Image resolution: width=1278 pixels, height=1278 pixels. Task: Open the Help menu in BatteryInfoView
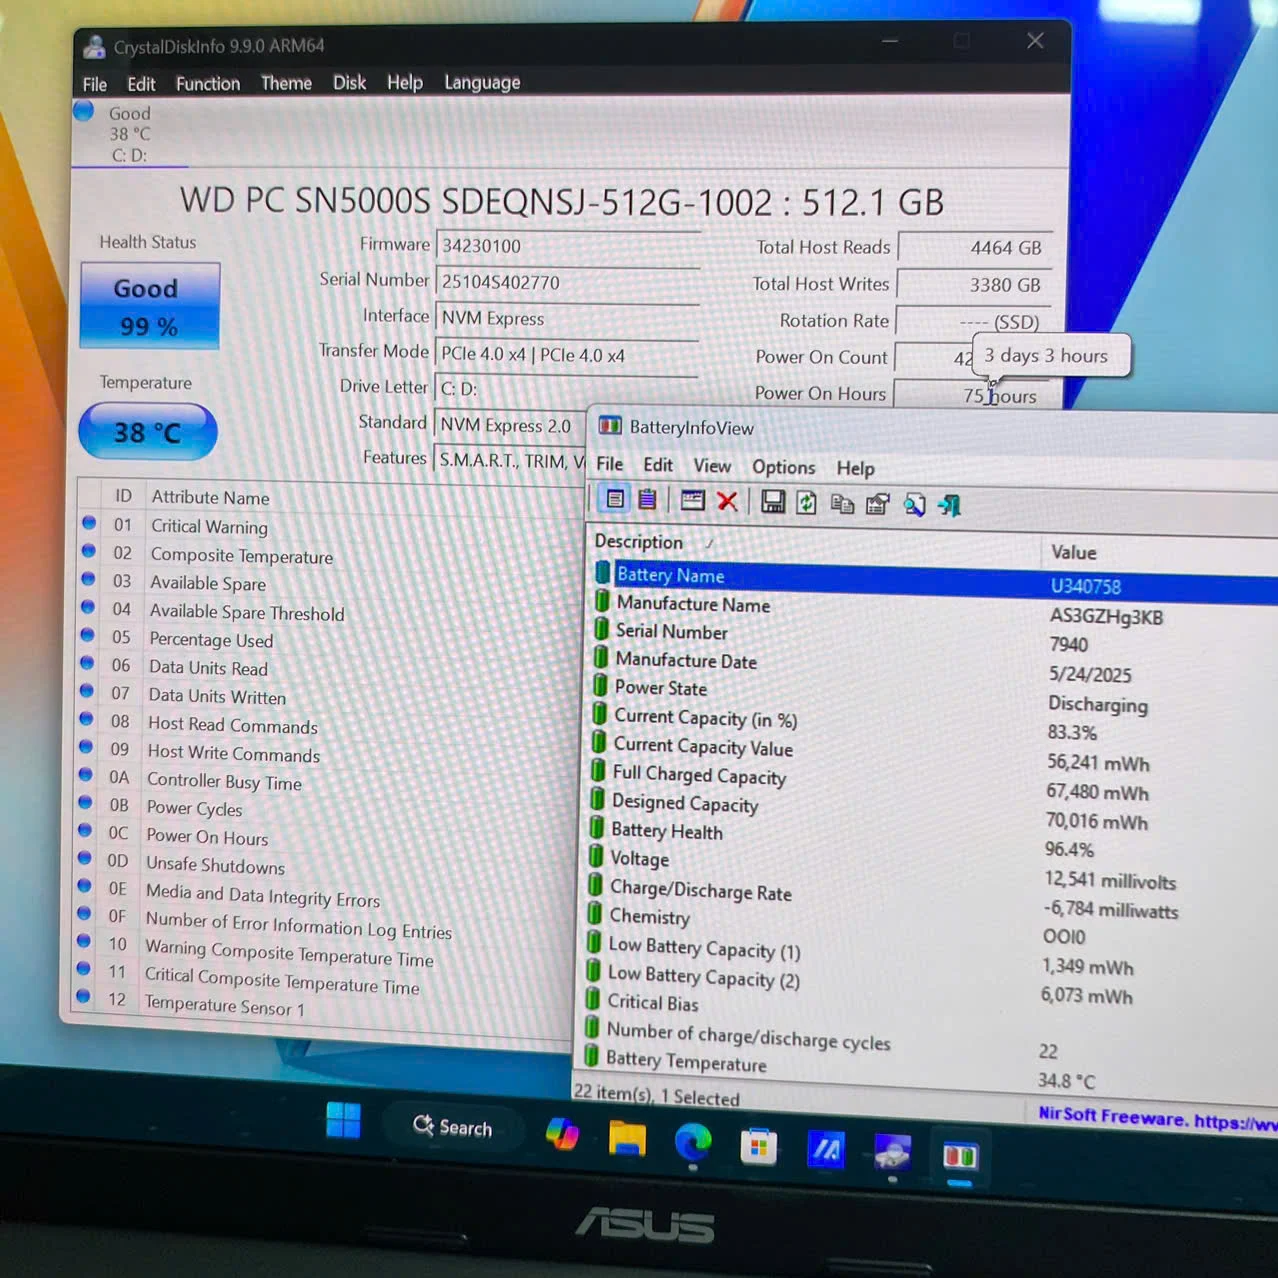(x=855, y=468)
